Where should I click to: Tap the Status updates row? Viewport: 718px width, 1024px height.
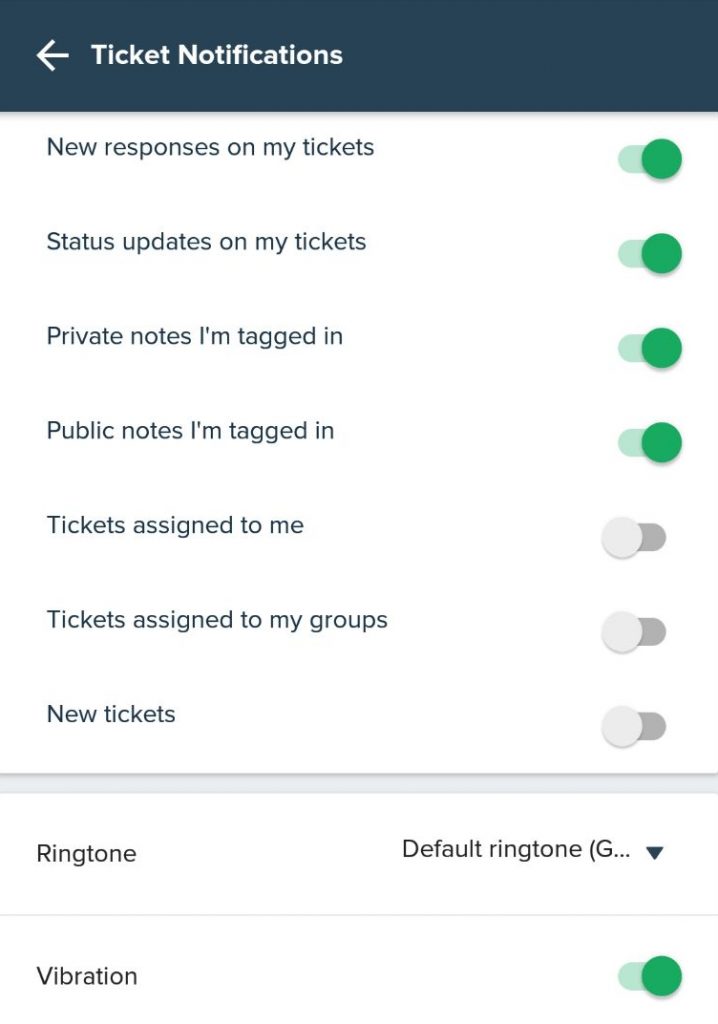tap(206, 241)
